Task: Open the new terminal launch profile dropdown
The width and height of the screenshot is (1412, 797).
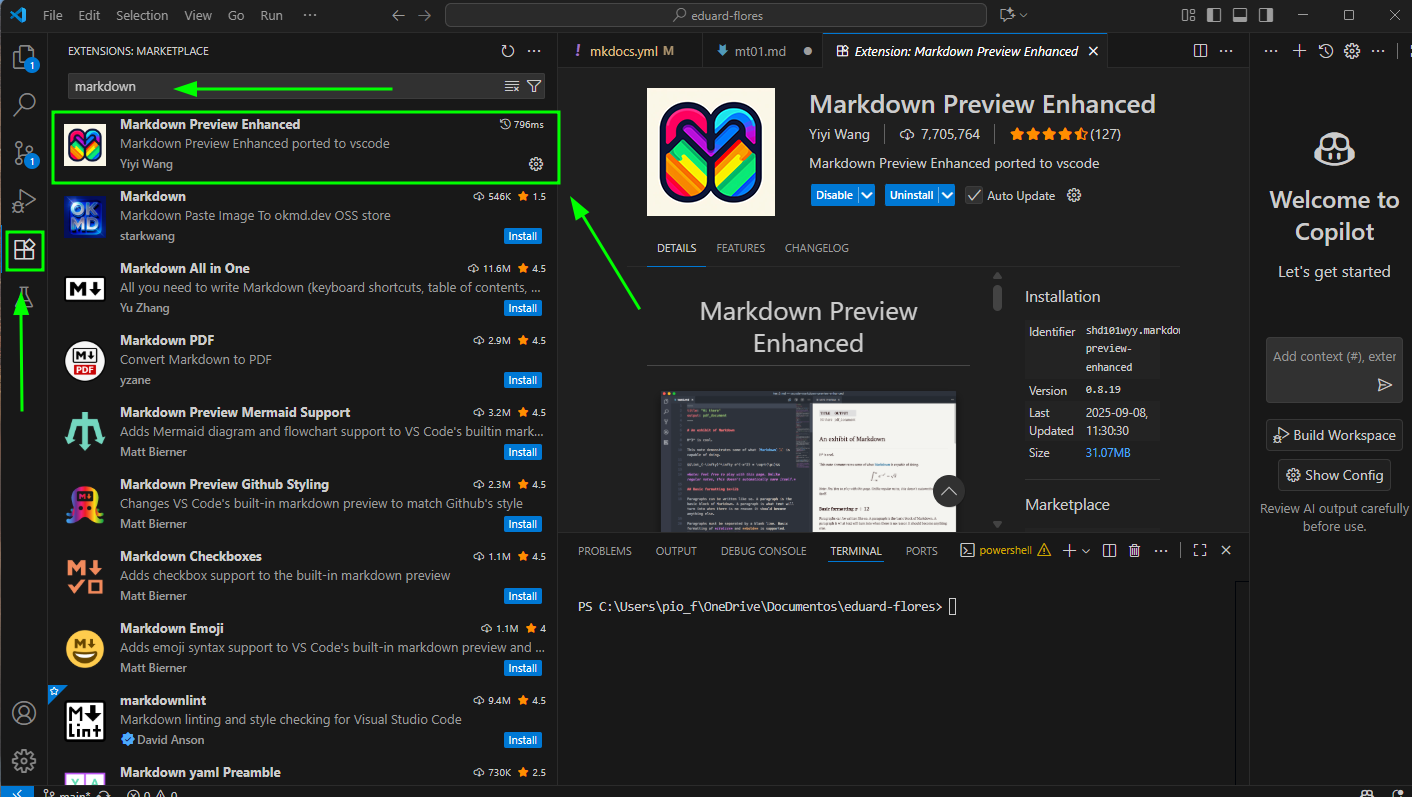Action: click(1087, 550)
